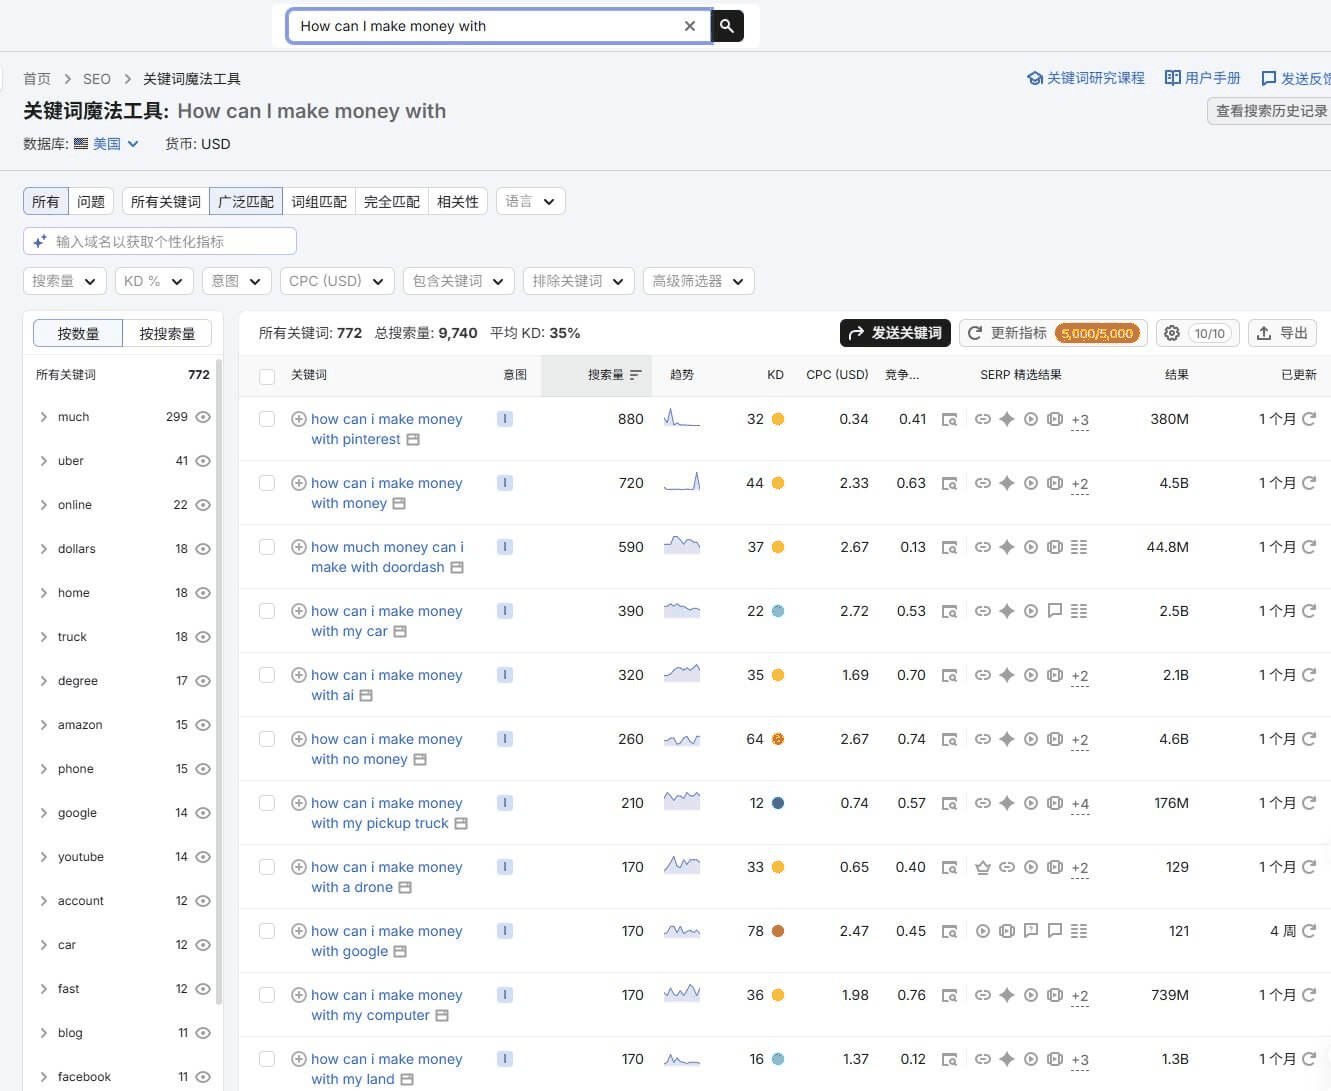Image resolution: width=1331 pixels, height=1091 pixels.
Task: Open the 高级筛选器 dropdown
Action: [x=698, y=281]
